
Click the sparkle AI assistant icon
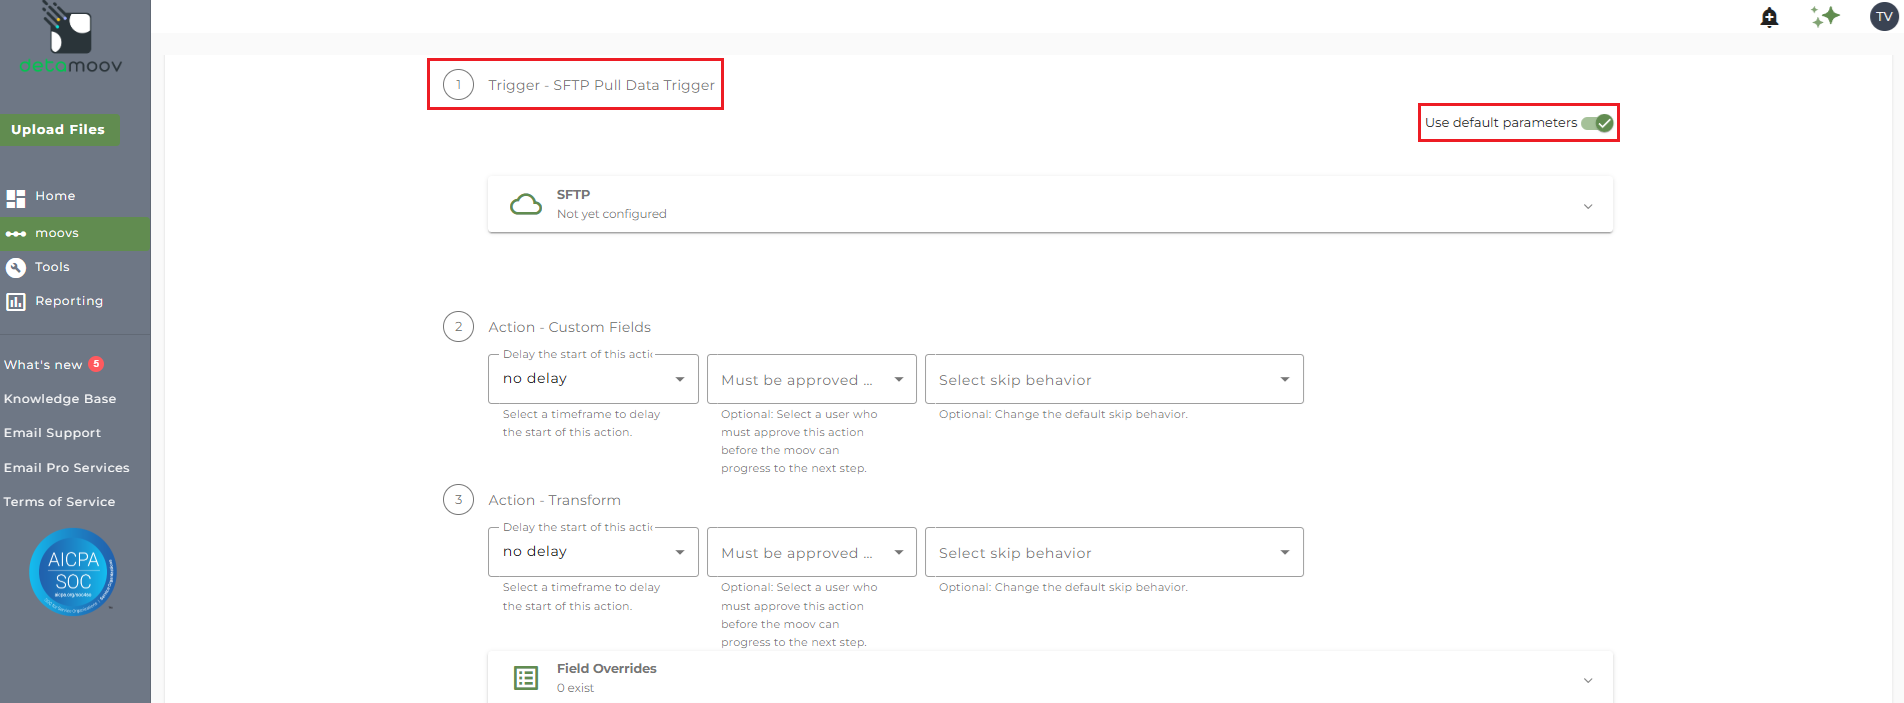point(1825,16)
